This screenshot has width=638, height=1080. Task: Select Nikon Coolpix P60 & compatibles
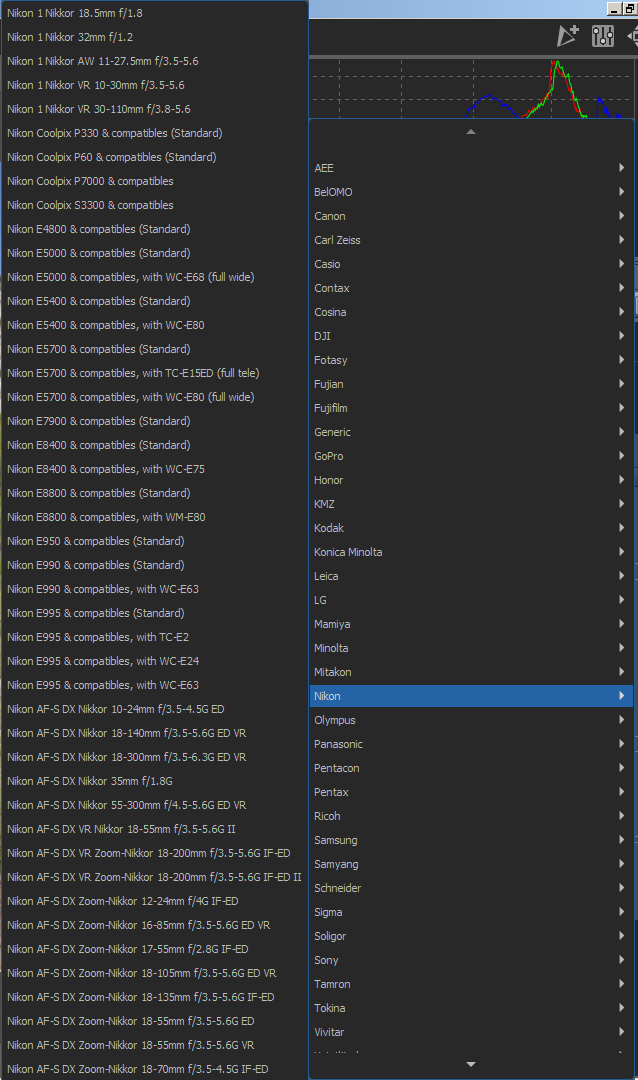[154, 157]
